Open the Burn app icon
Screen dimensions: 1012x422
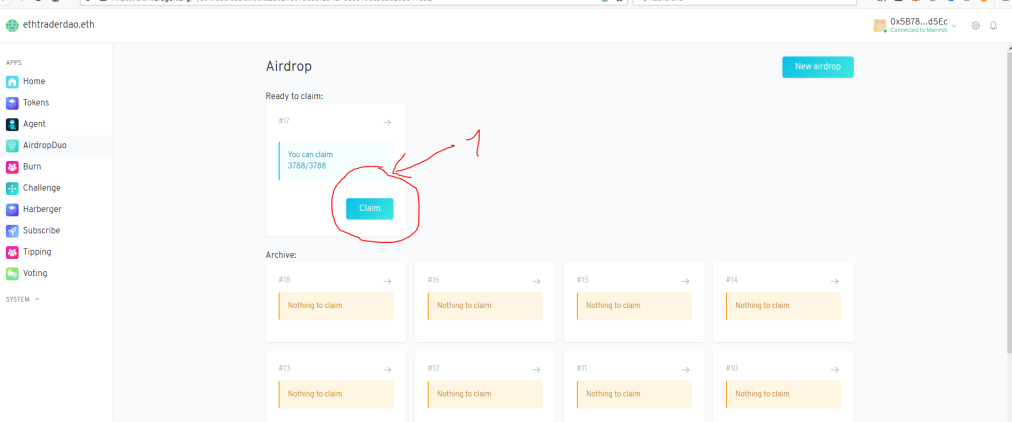12,166
